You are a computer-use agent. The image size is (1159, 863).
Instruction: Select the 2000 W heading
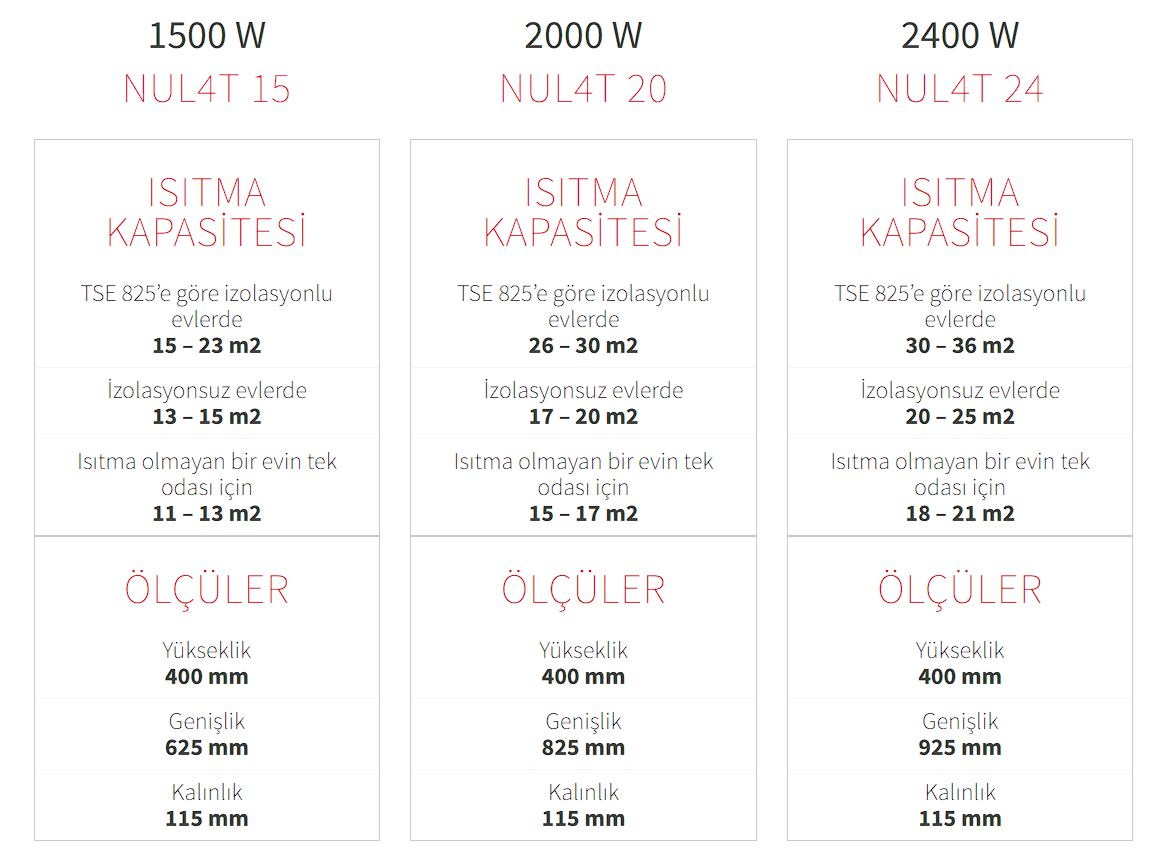click(x=583, y=36)
